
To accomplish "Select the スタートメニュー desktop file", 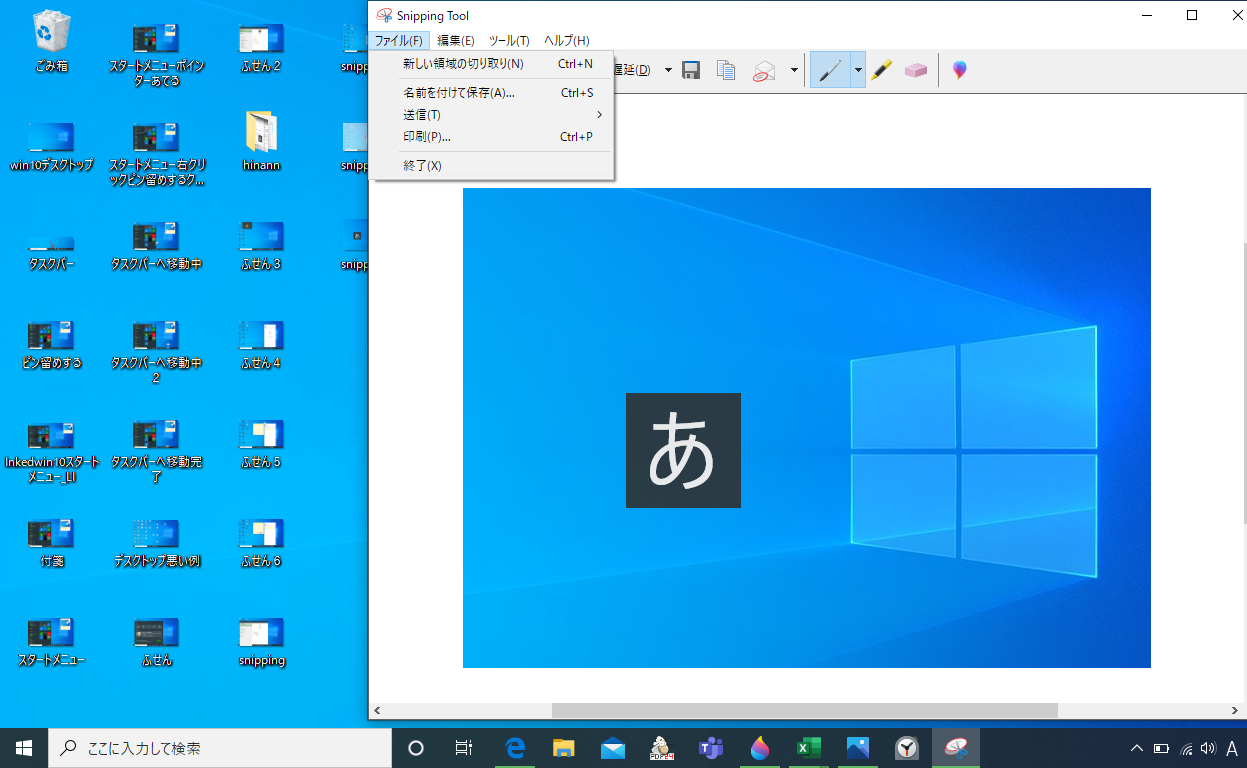I will [51, 641].
